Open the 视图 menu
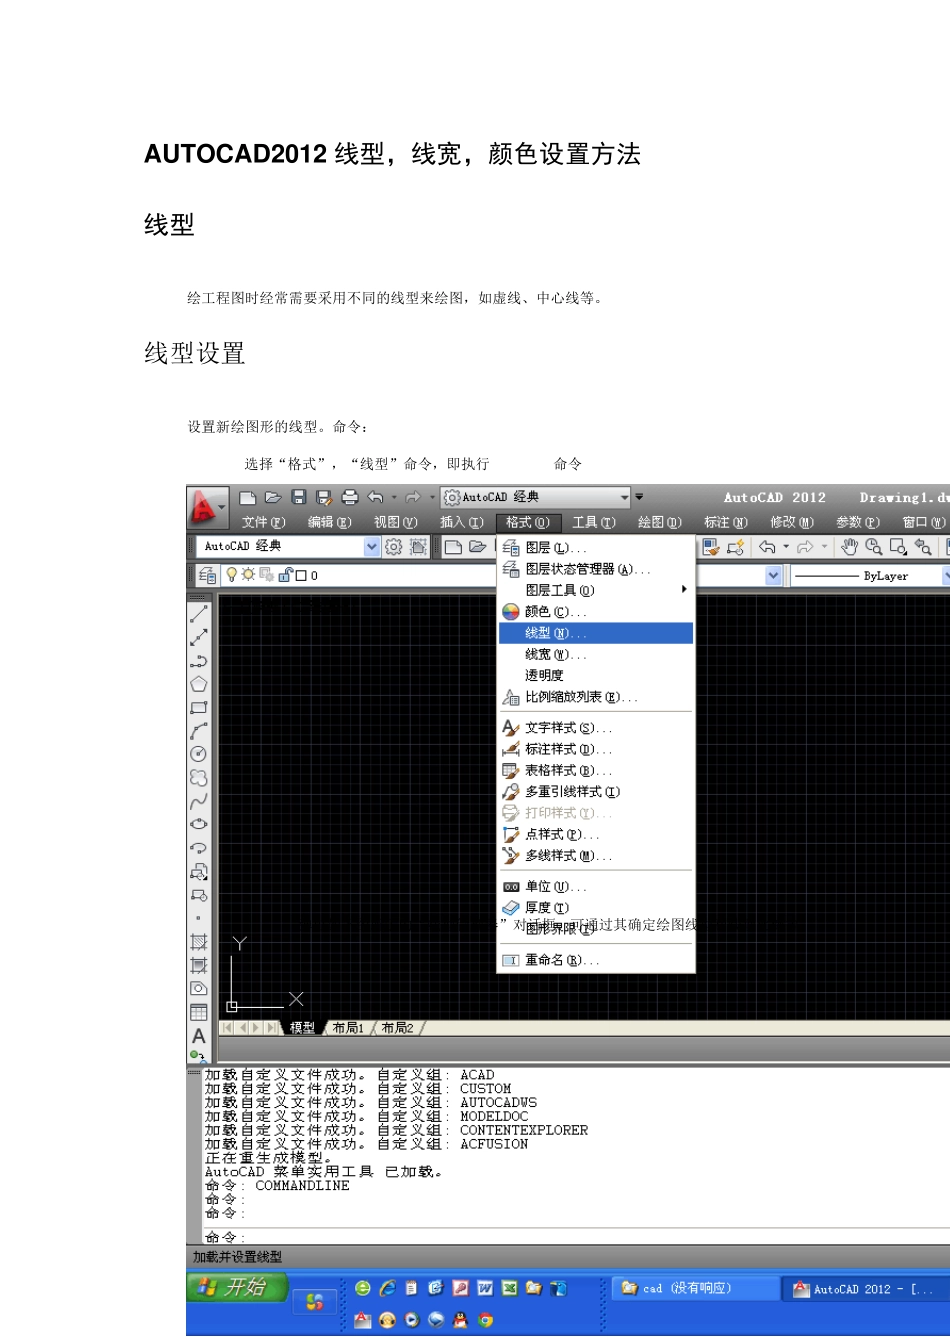 396,522
